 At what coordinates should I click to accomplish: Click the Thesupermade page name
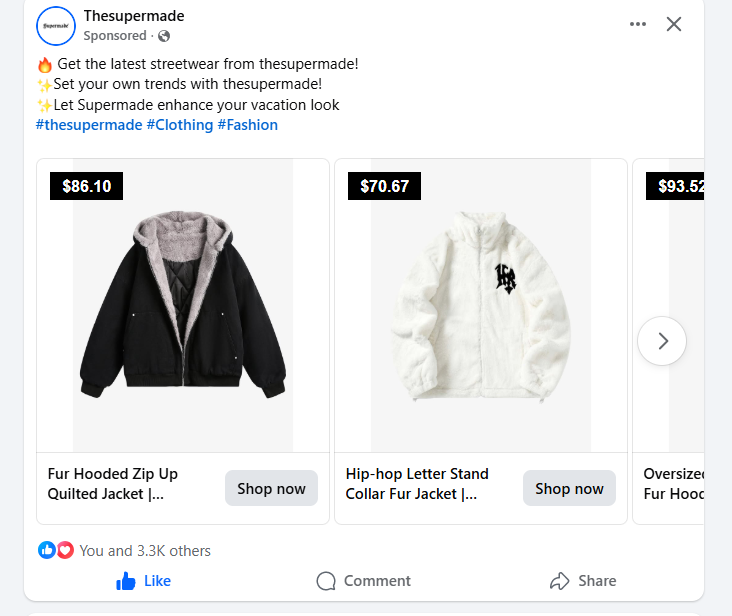[x=134, y=16]
